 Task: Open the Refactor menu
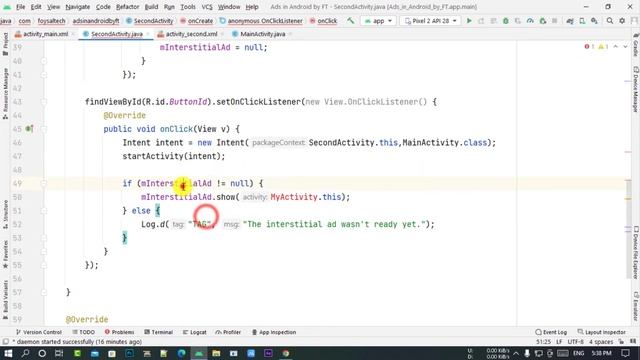[127, 7]
